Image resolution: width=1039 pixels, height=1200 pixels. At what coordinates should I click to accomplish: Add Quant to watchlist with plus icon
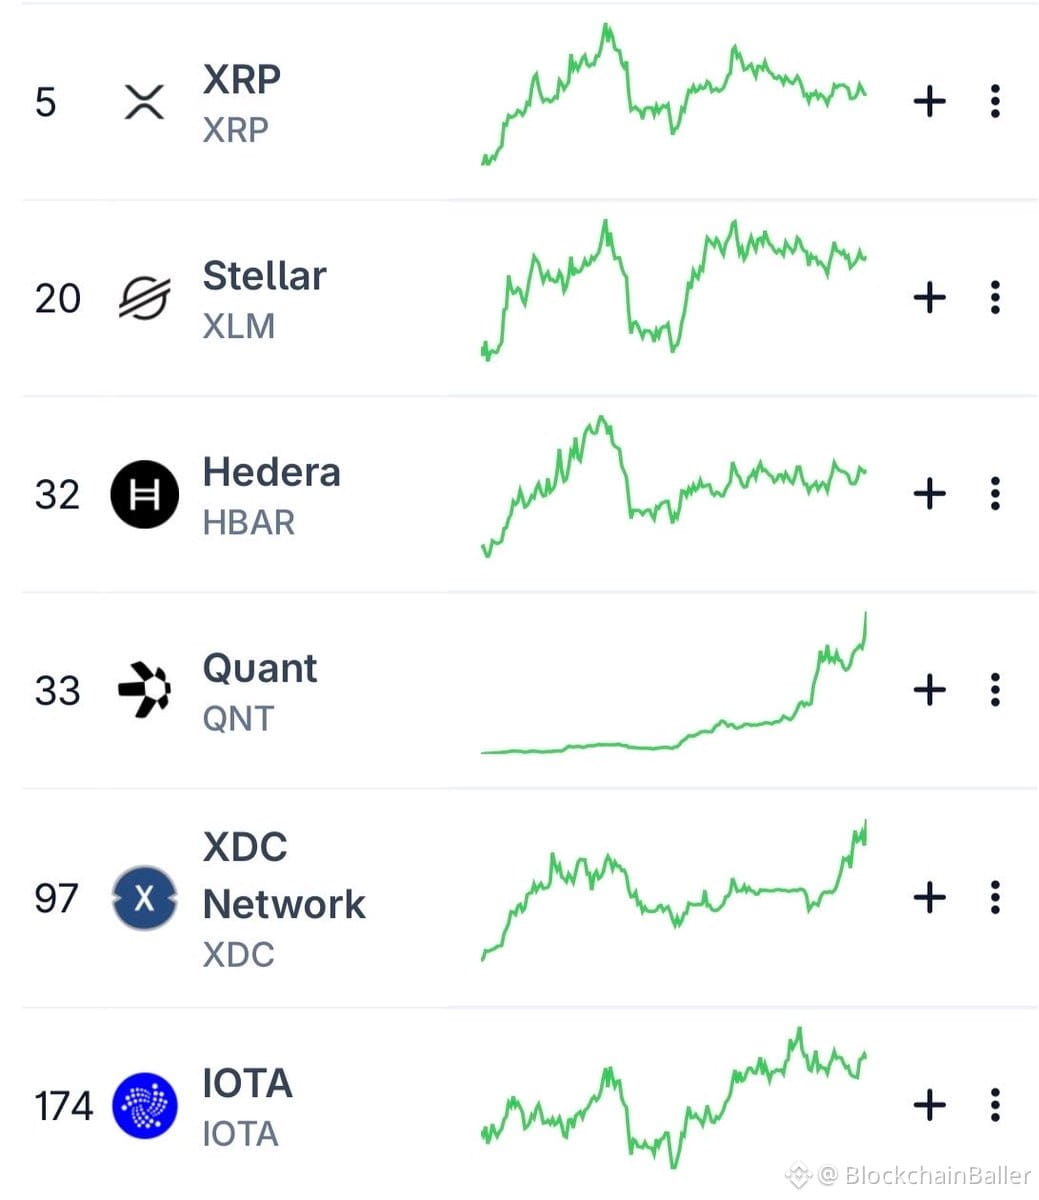(930, 689)
